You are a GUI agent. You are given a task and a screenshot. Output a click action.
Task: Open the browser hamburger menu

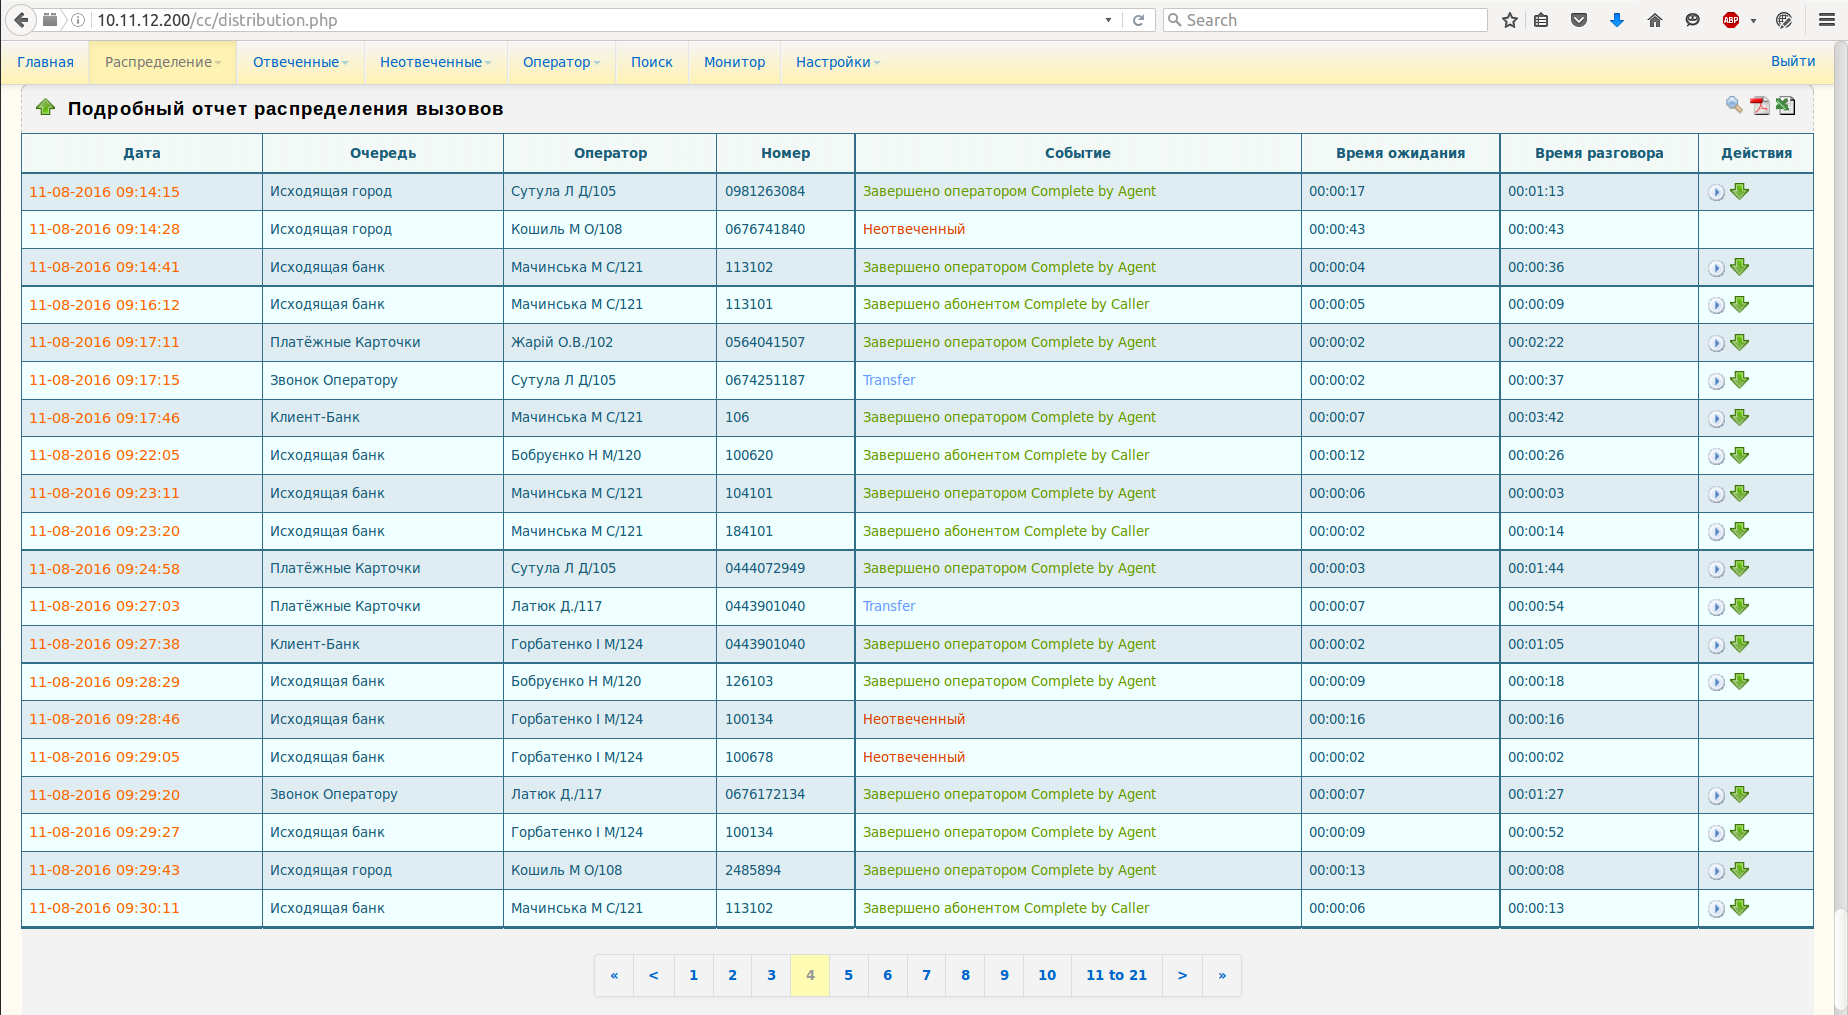pos(1826,20)
